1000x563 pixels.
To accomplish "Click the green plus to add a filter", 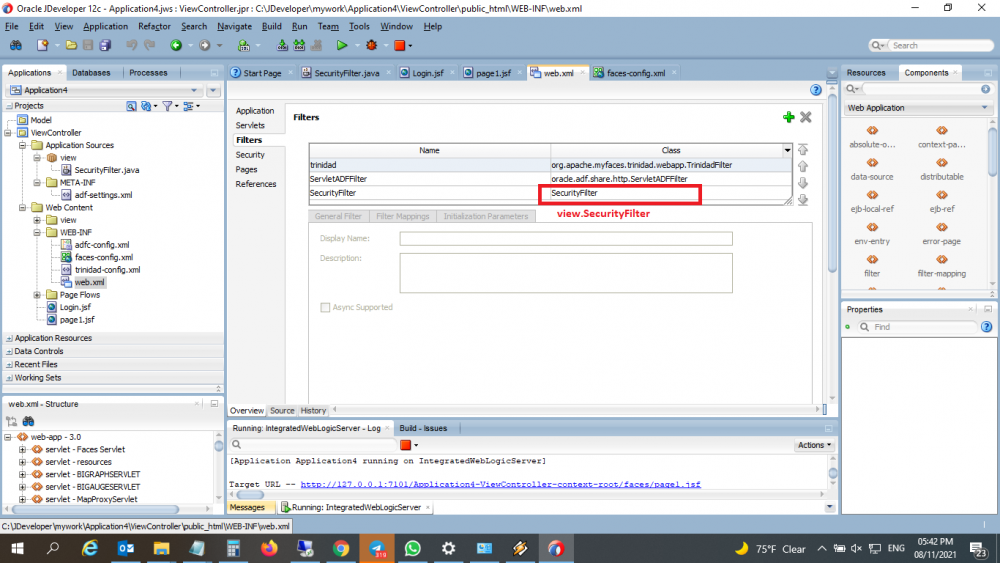I will click(x=789, y=117).
